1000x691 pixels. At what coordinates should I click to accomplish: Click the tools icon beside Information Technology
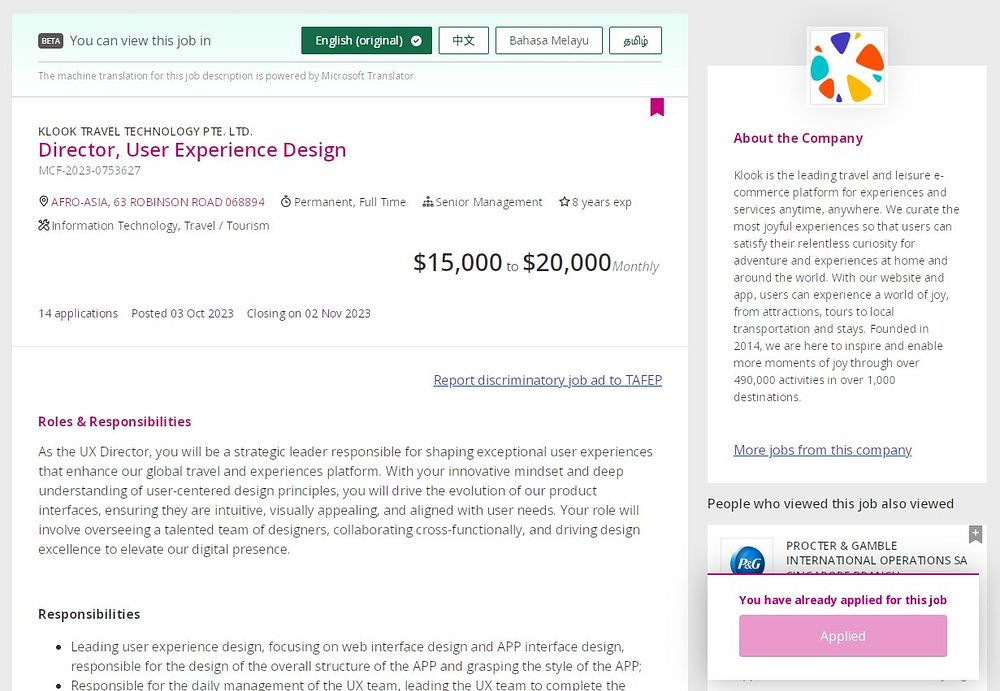click(x=44, y=225)
